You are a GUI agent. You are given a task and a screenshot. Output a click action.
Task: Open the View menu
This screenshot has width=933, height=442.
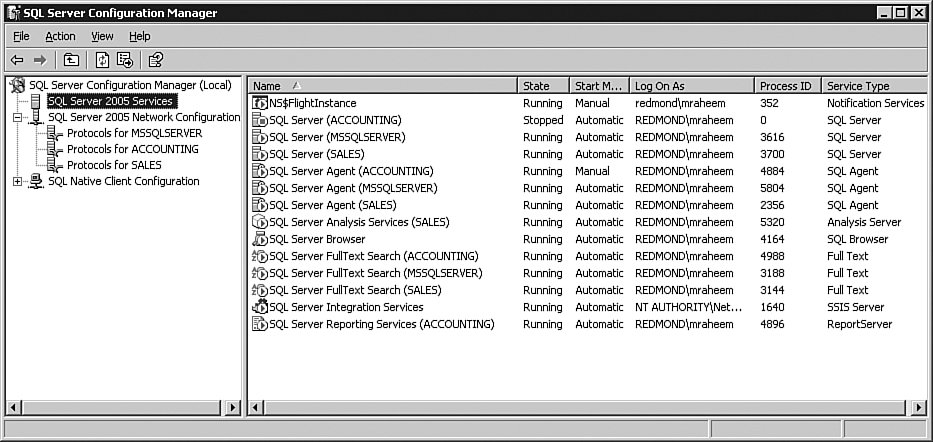(102, 36)
